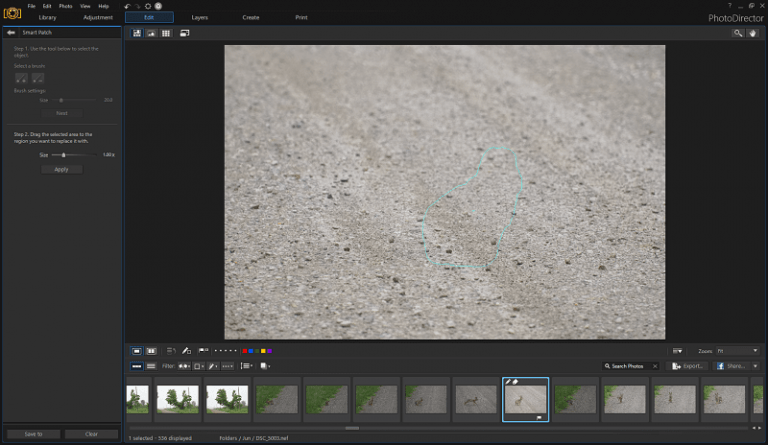Apply the red color label
The width and height of the screenshot is (768, 445).
point(244,351)
